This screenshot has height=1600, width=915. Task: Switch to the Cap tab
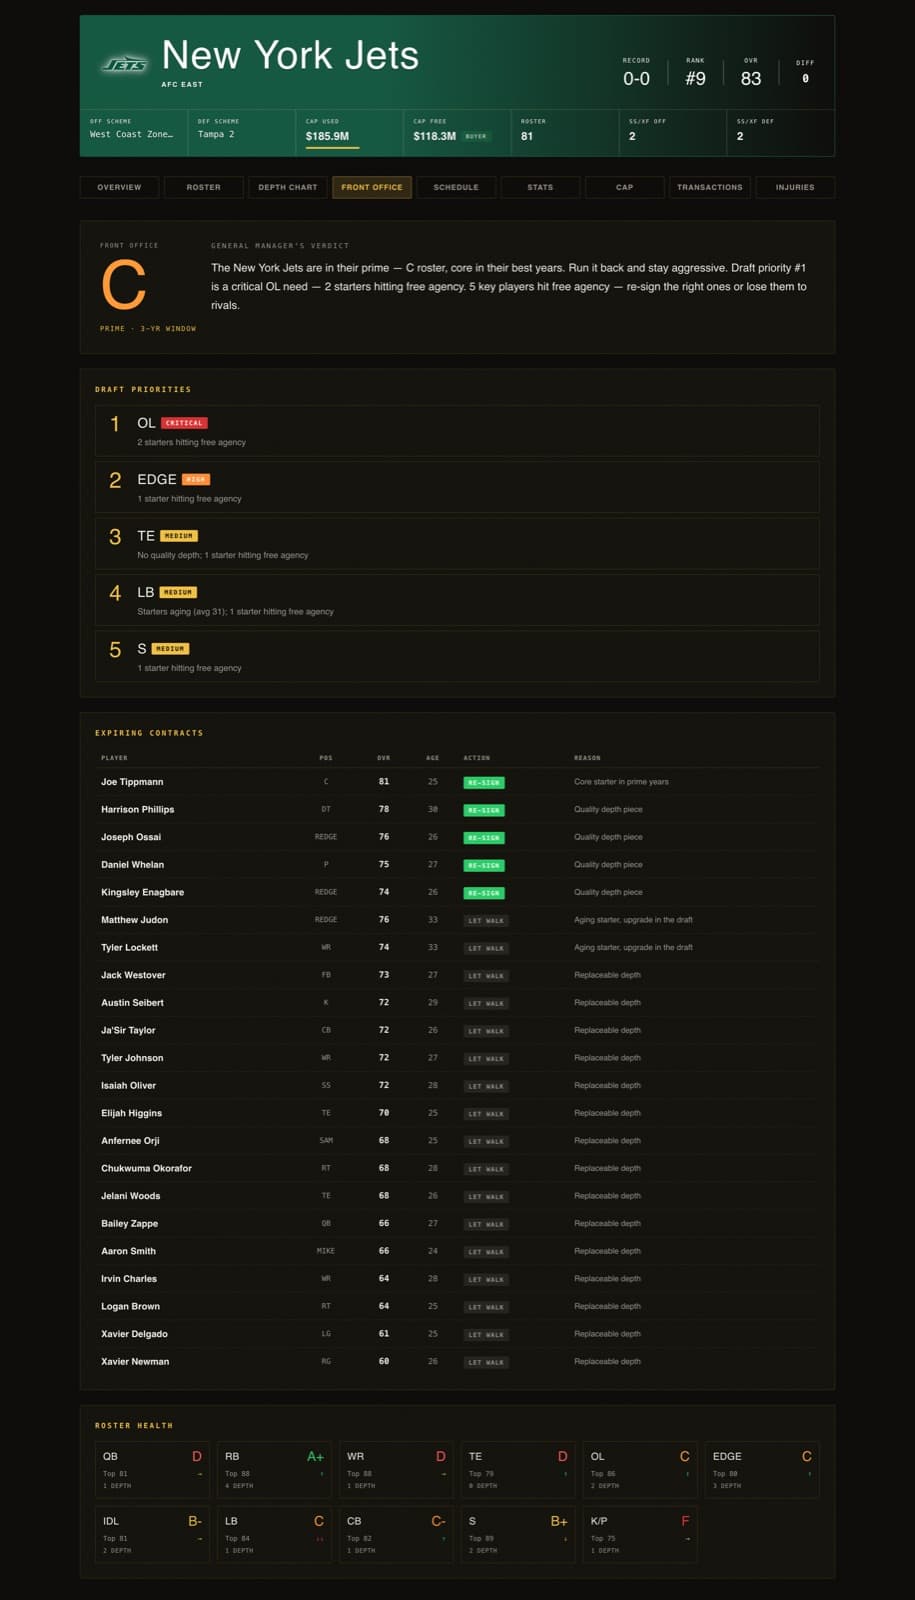pyautogui.click(x=625, y=187)
